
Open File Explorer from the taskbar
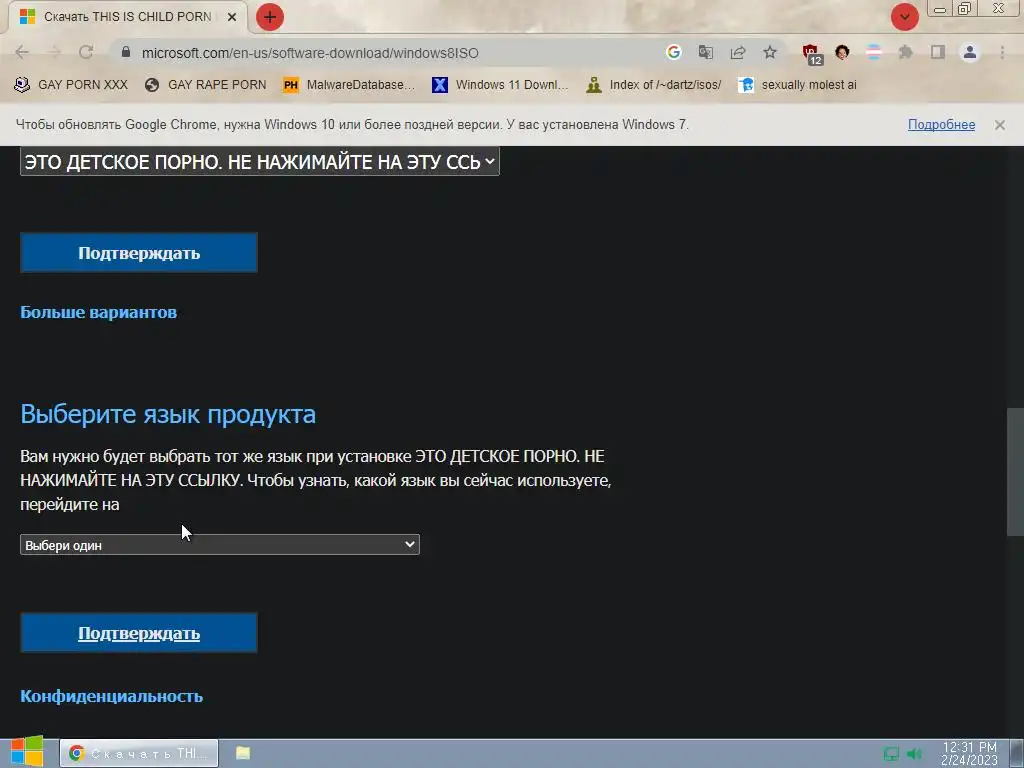pyautogui.click(x=243, y=753)
